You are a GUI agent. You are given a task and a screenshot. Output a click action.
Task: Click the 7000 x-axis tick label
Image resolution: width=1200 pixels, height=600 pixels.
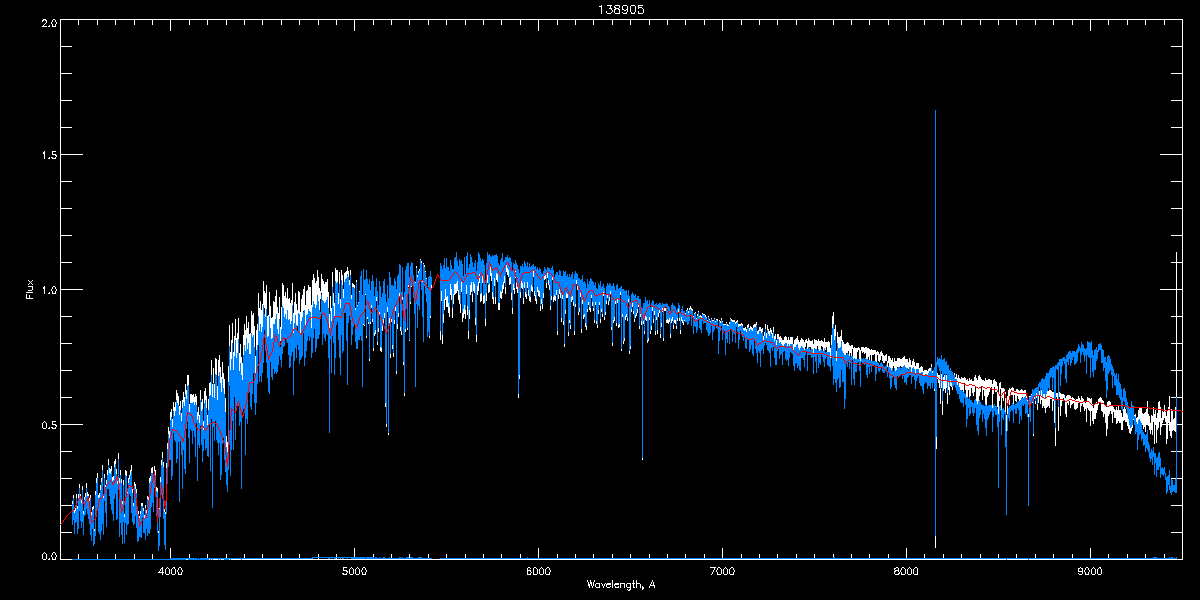(722, 571)
